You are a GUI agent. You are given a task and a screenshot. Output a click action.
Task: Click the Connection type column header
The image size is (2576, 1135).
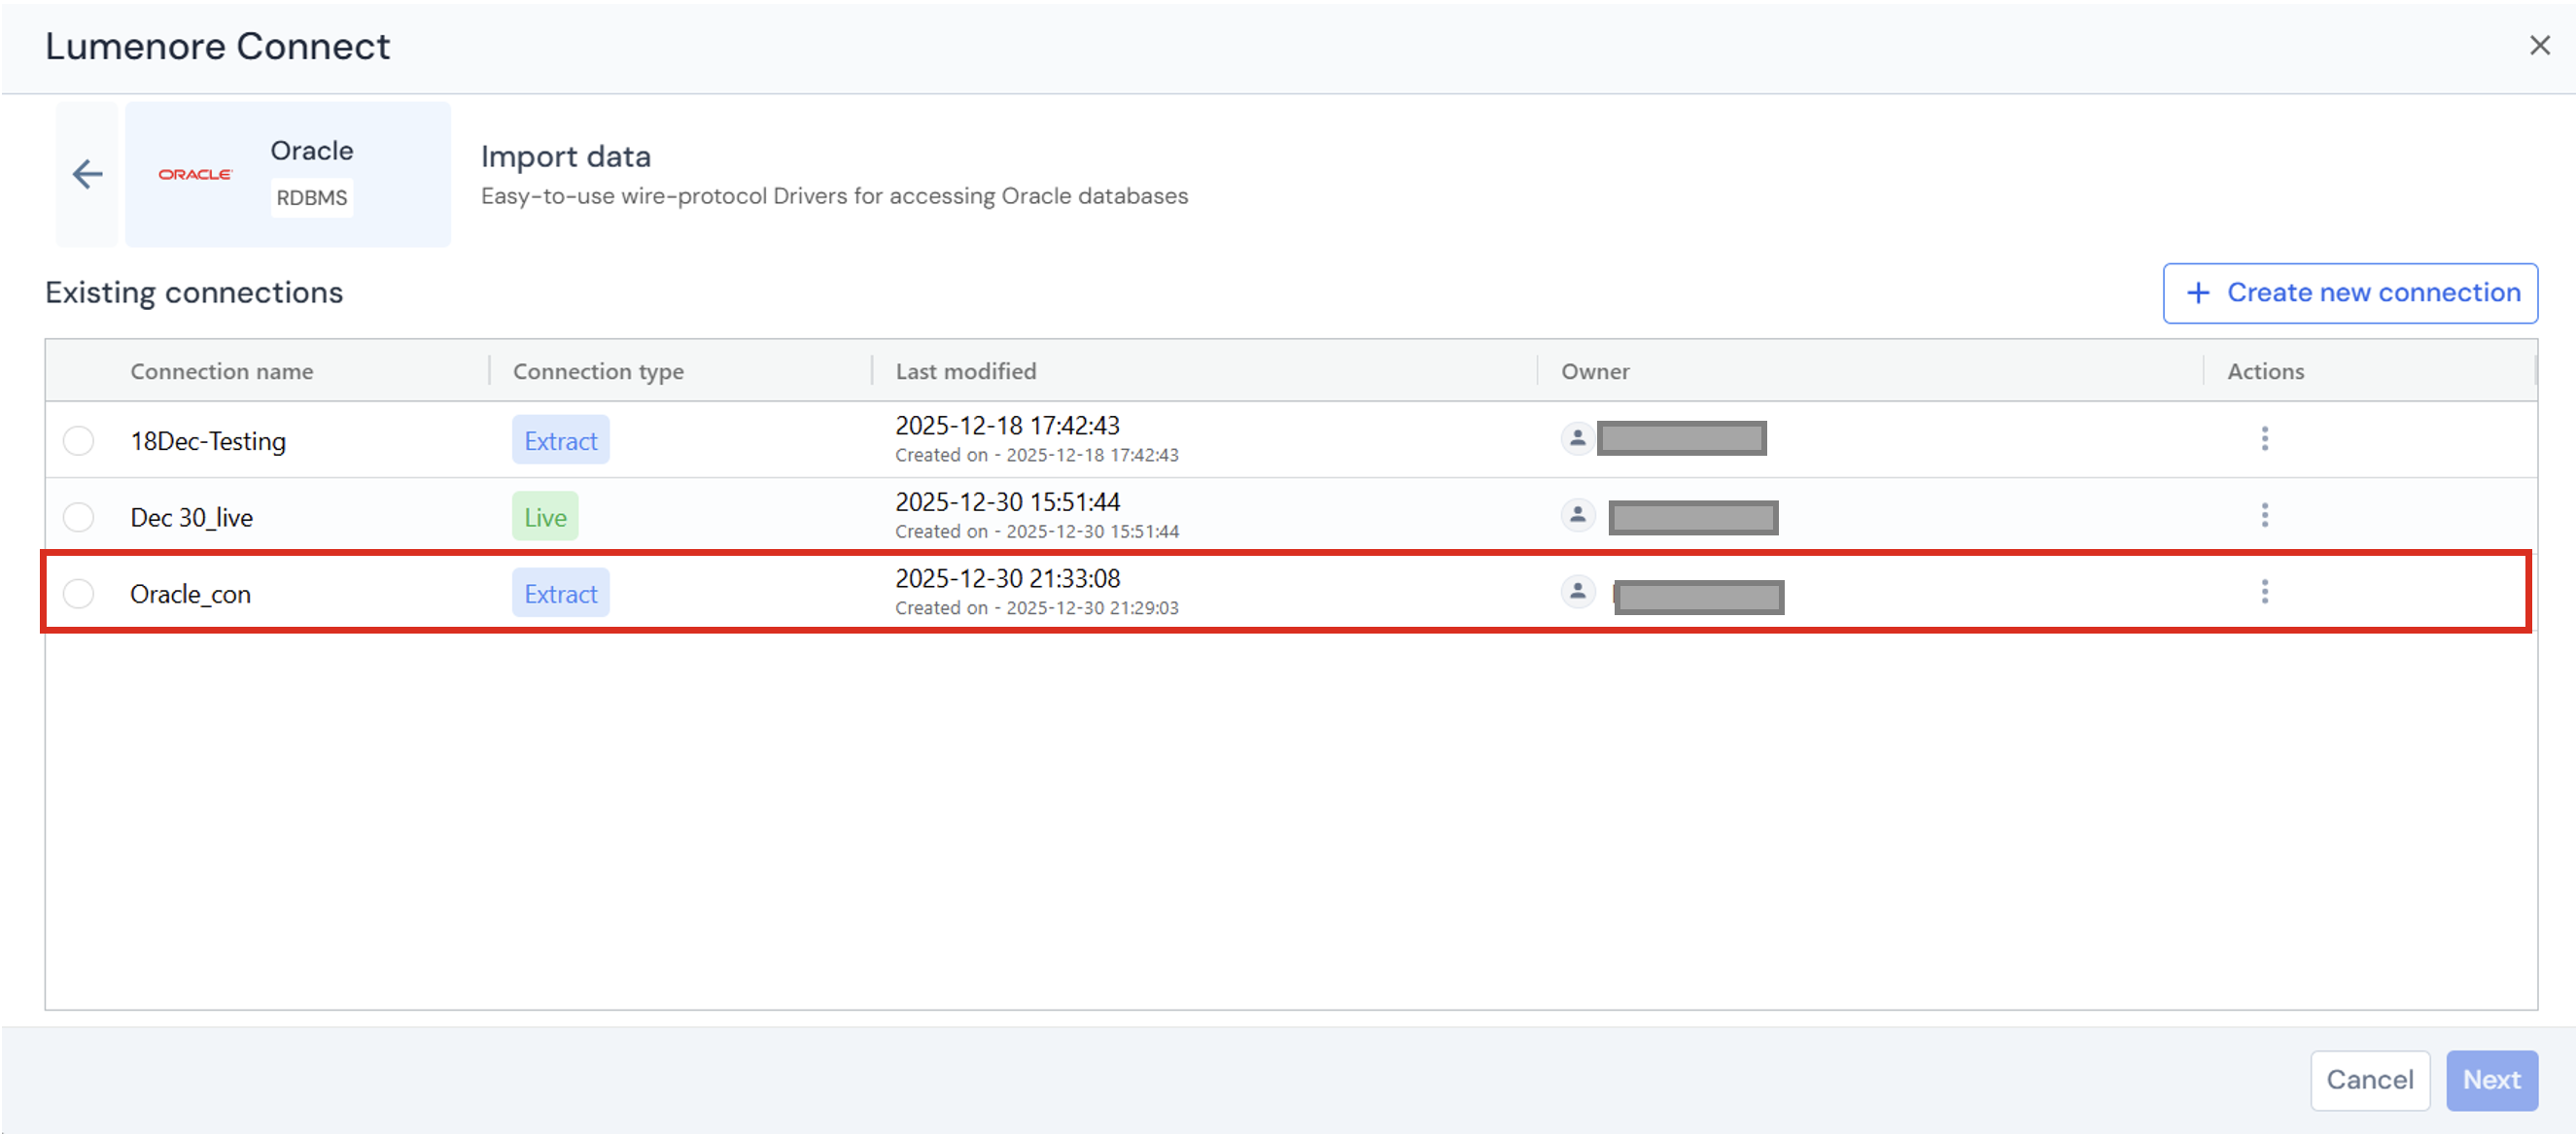point(598,371)
